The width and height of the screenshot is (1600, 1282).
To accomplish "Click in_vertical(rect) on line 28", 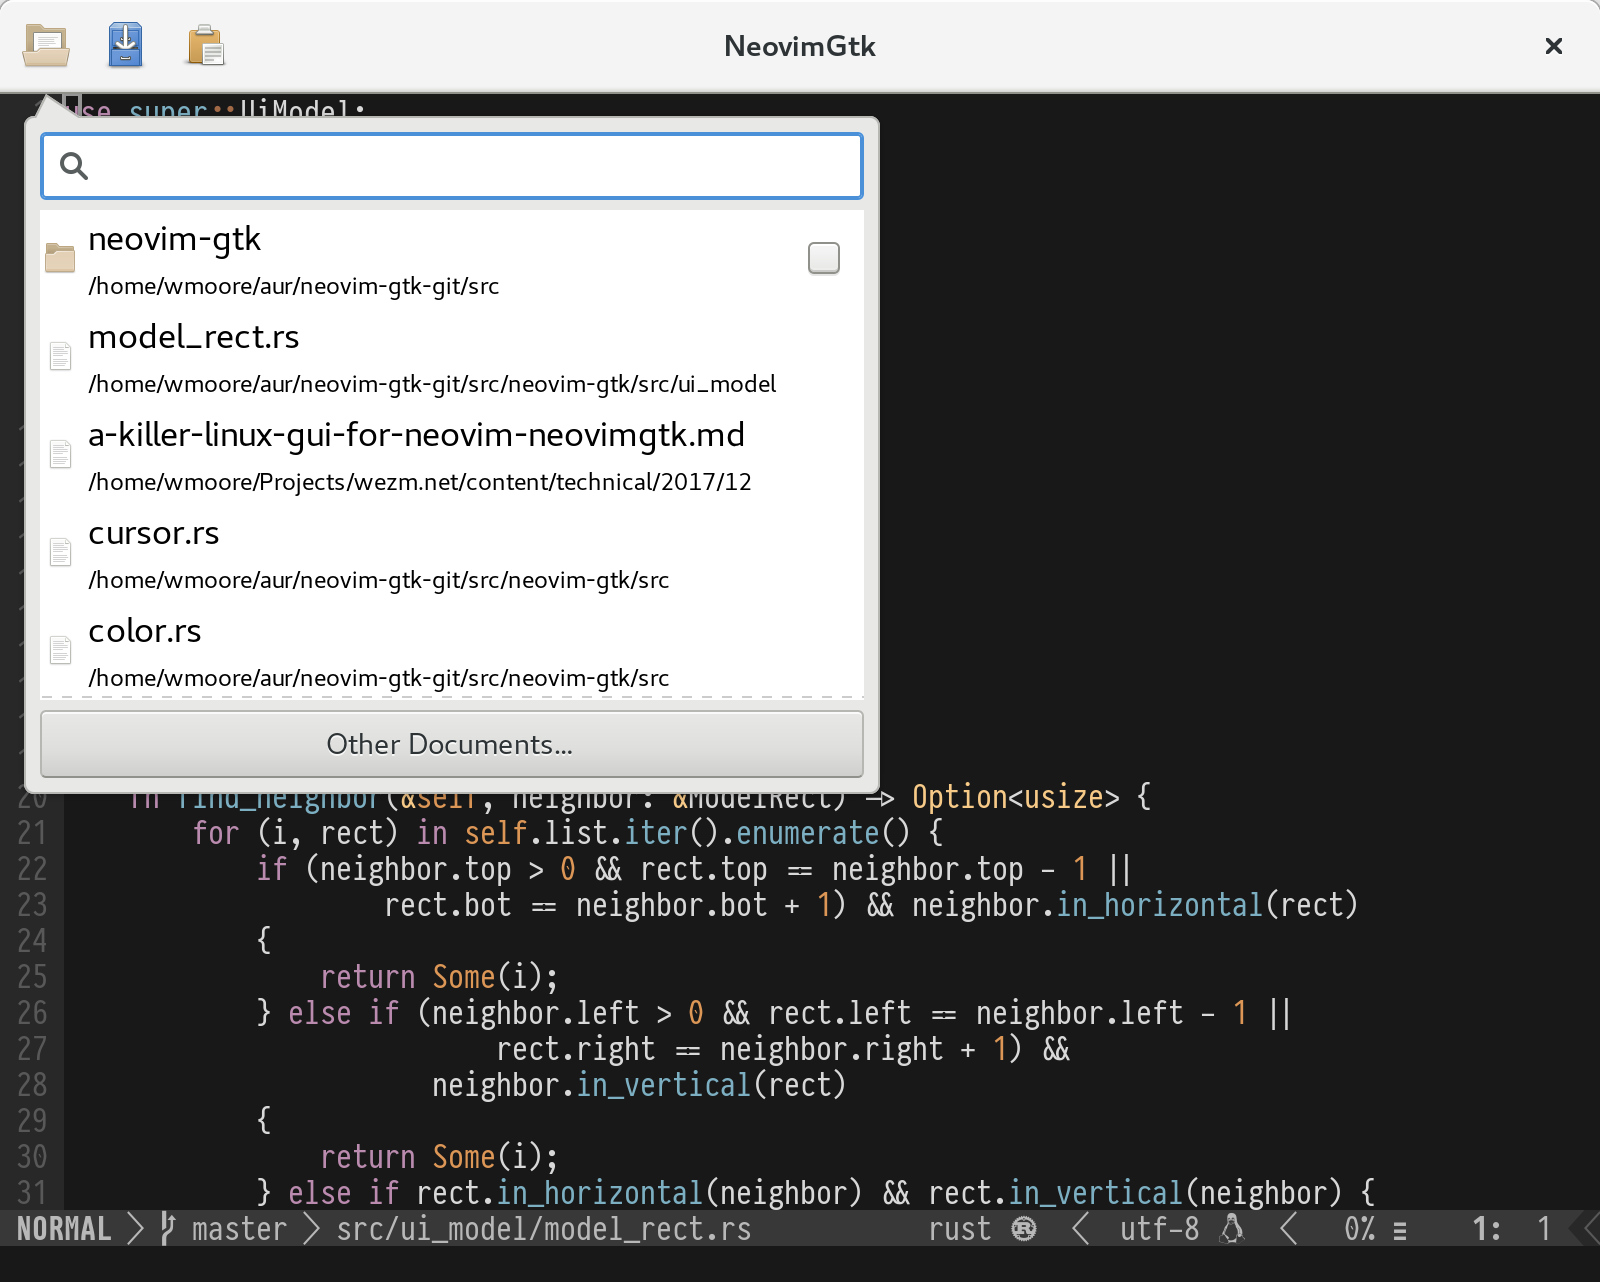I will 712,1084.
